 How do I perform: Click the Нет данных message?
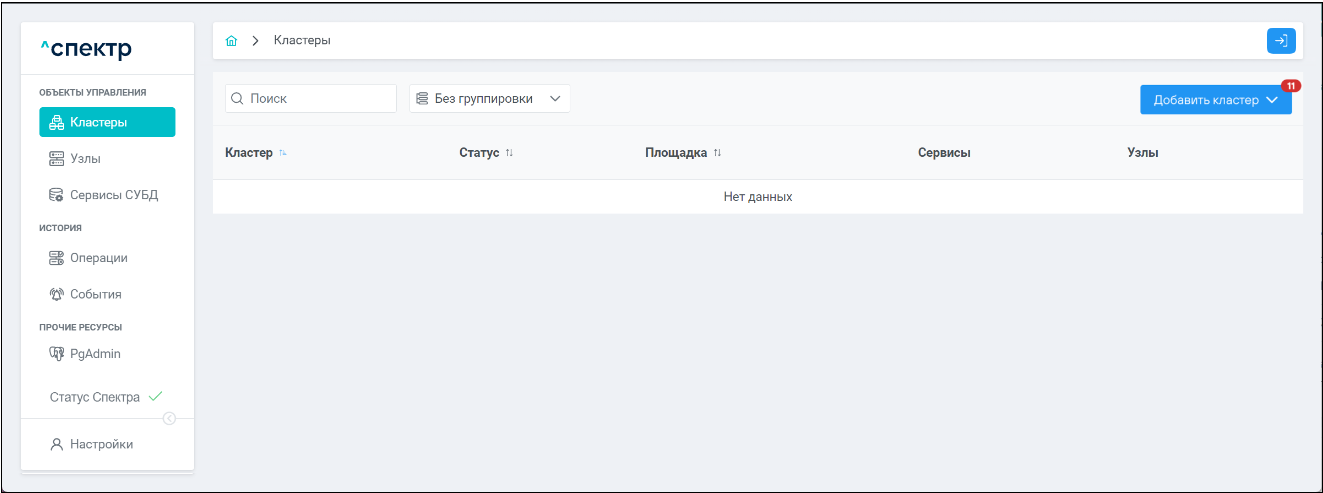coord(758,197)
